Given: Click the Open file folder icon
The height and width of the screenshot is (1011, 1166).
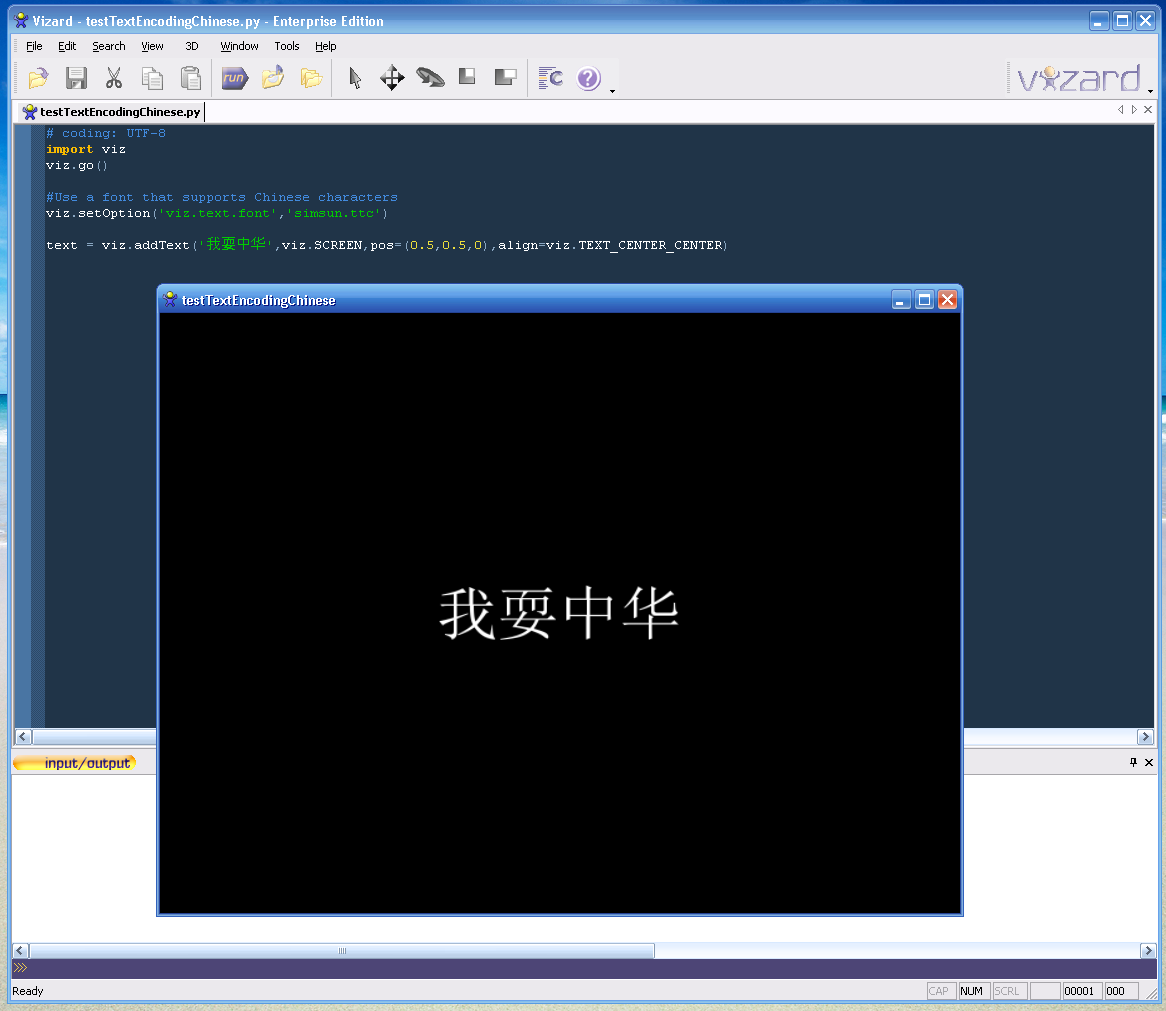Looking at the screenshot, I should [x=38, y=78].
